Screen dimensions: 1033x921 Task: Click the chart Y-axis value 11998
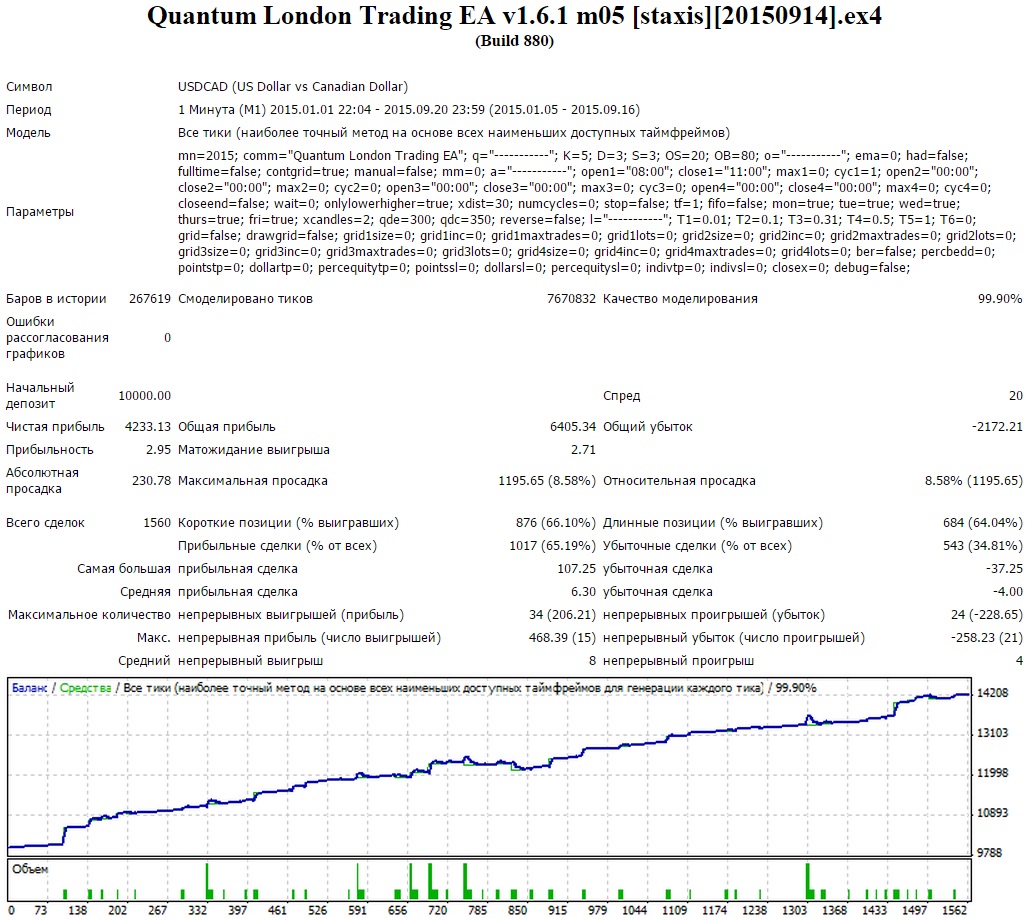pyautogui.click(x=992, y=773)
